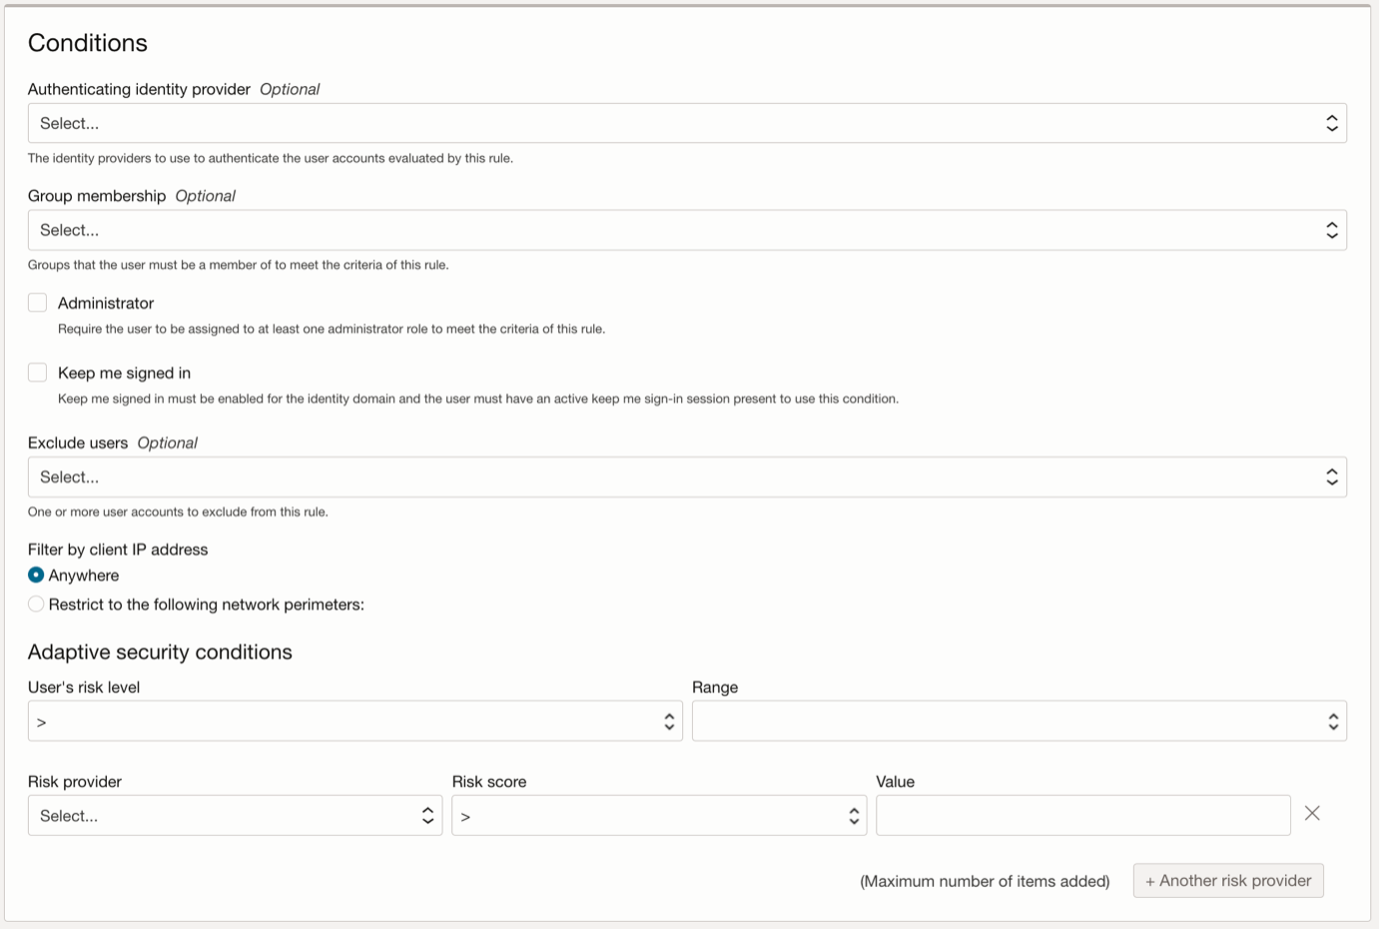Click the chevron on the Exclude users selector
Viewport: 1384px width, 931px height.
(1334, 476)
